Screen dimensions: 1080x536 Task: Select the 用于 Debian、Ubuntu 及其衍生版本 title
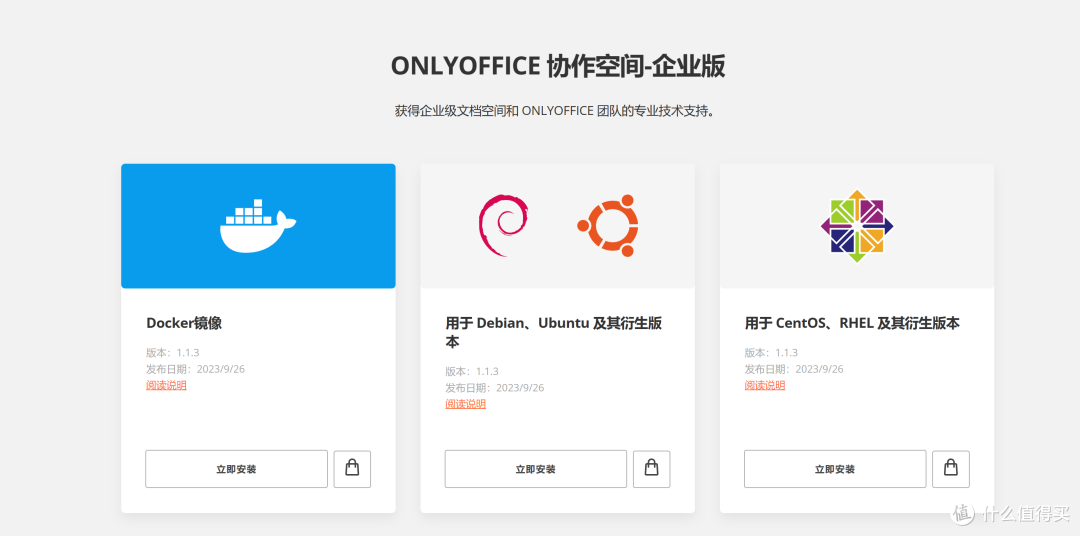pos(554,332)
